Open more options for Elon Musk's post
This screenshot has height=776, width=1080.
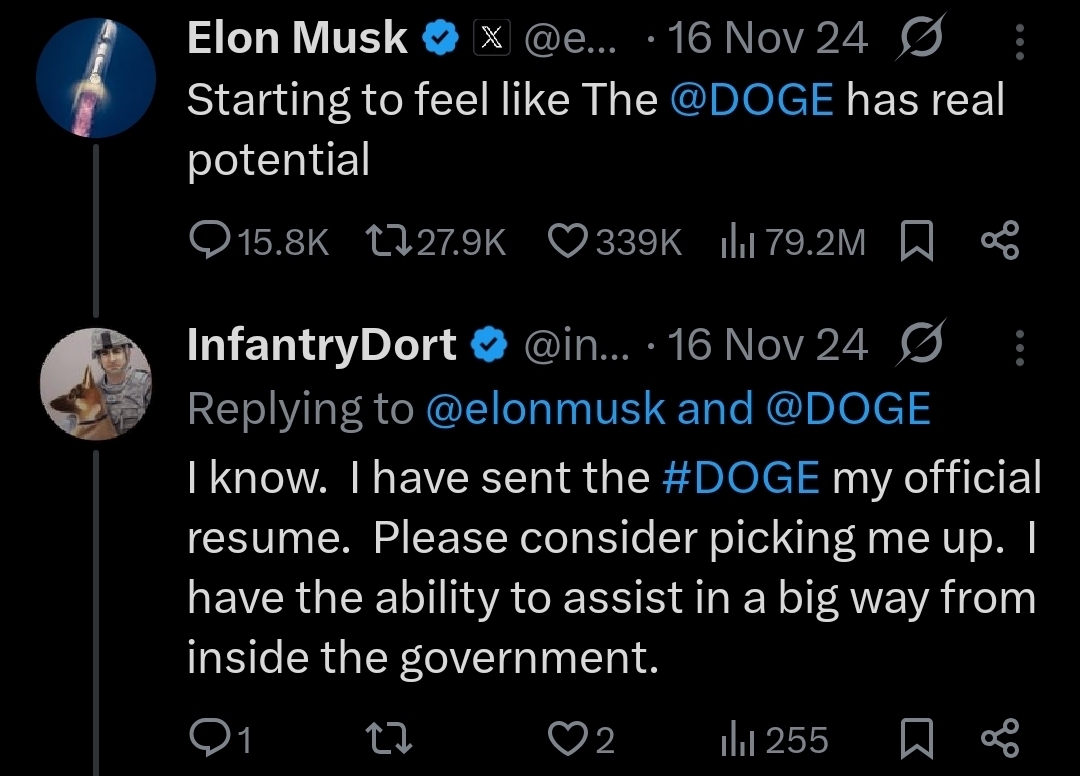pyautogui.click(x=1019, y=41)
